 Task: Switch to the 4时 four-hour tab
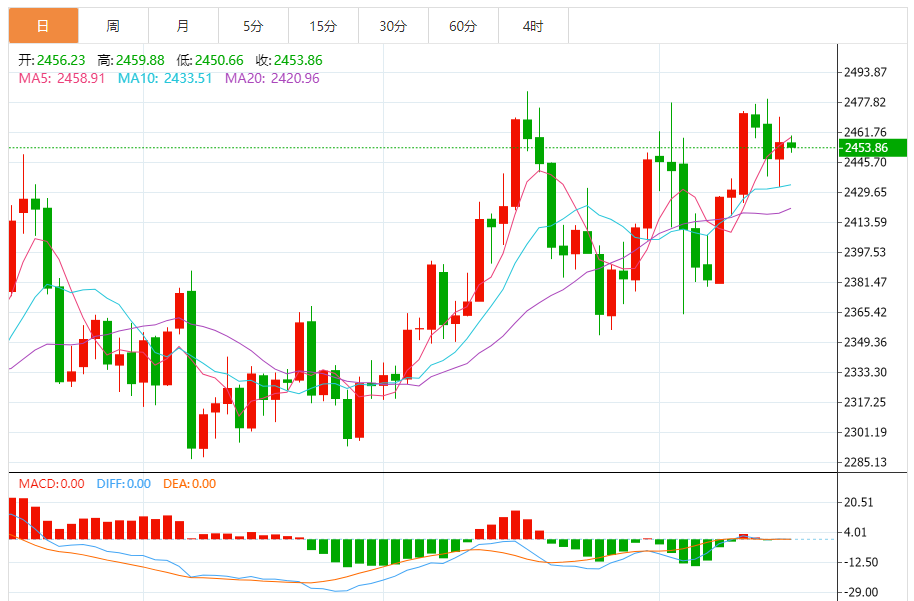(x=533, y=26)
